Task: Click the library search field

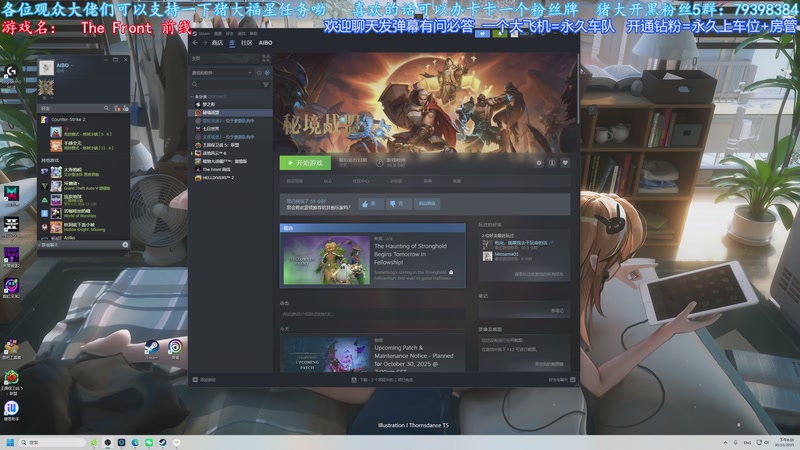Action: pyautogui.click(x=226, y=84)
